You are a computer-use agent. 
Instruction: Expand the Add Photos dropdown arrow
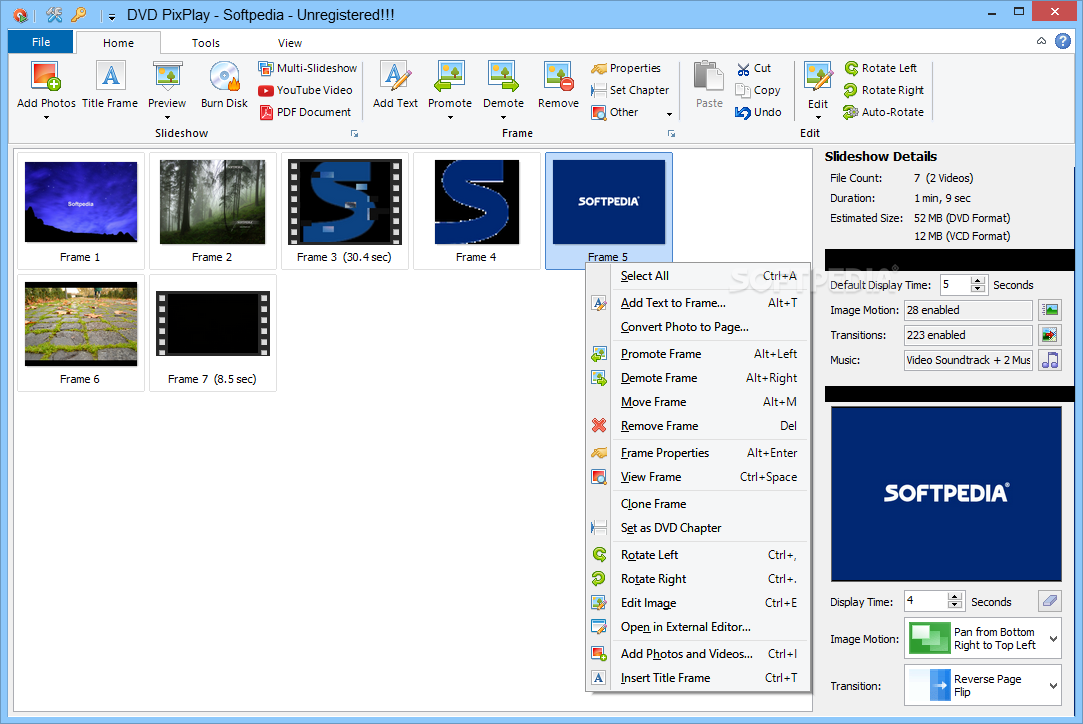(x=46, y=117)
